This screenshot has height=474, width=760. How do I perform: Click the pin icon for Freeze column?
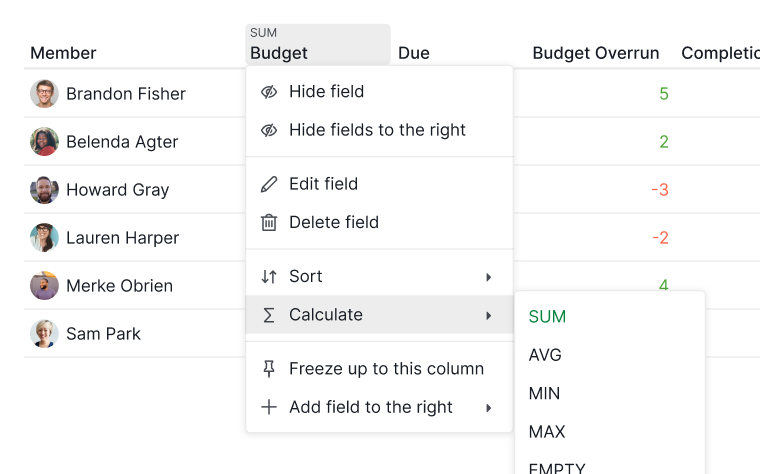(269, 369)
